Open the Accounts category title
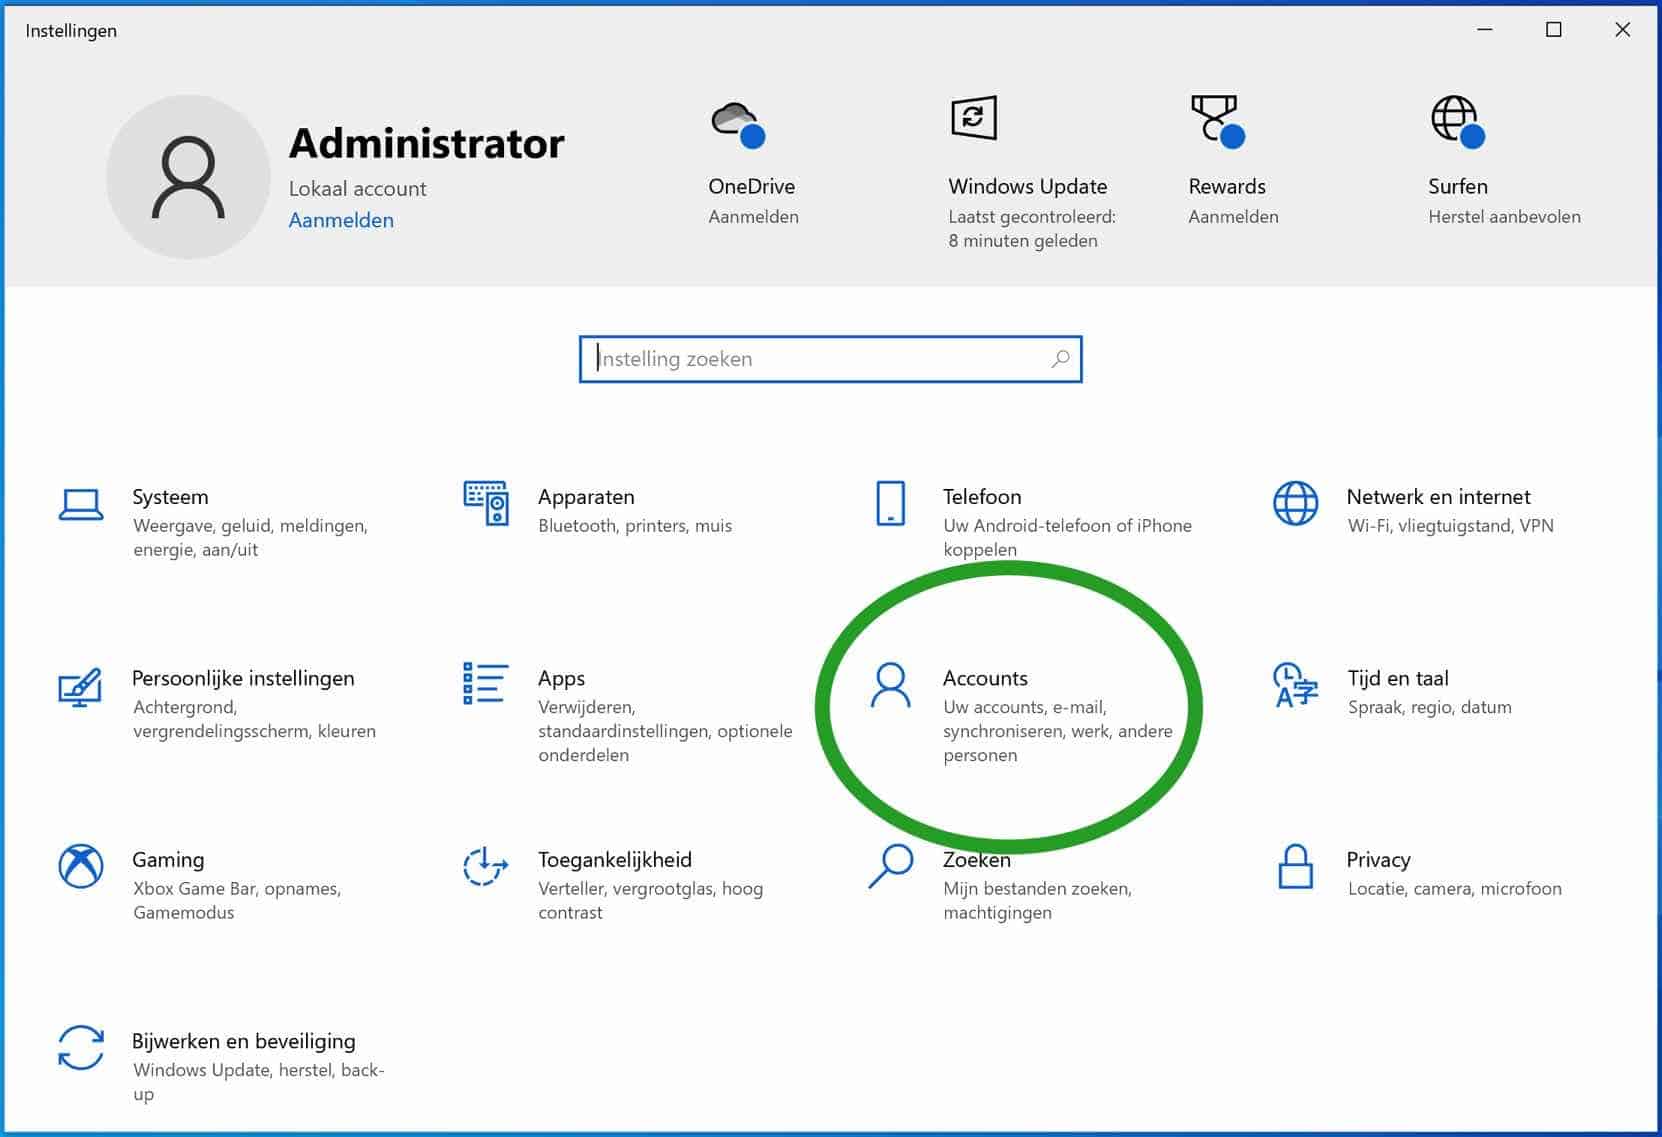The width and height of the screenshot is (1662, 1137). [x=985, y=678]
